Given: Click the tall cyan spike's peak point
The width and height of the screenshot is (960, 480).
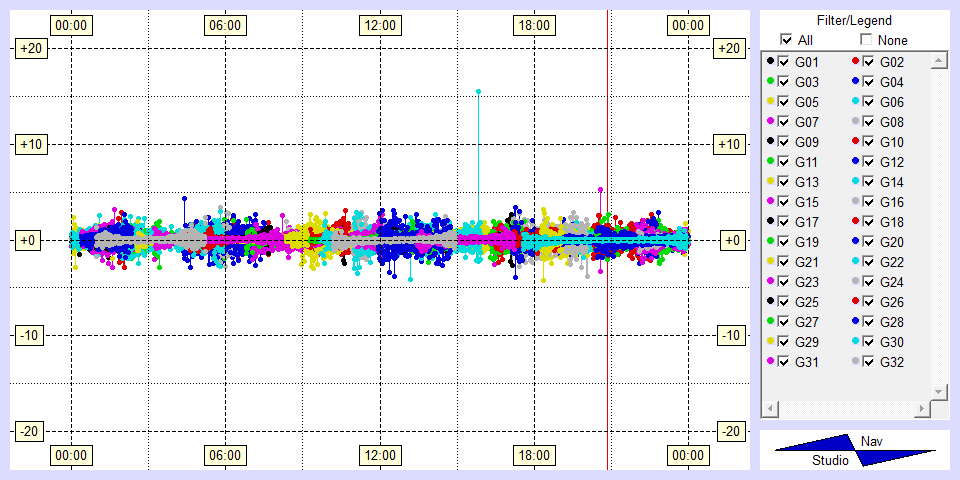Looking at the screenshot, I should (x=478, y=92).
